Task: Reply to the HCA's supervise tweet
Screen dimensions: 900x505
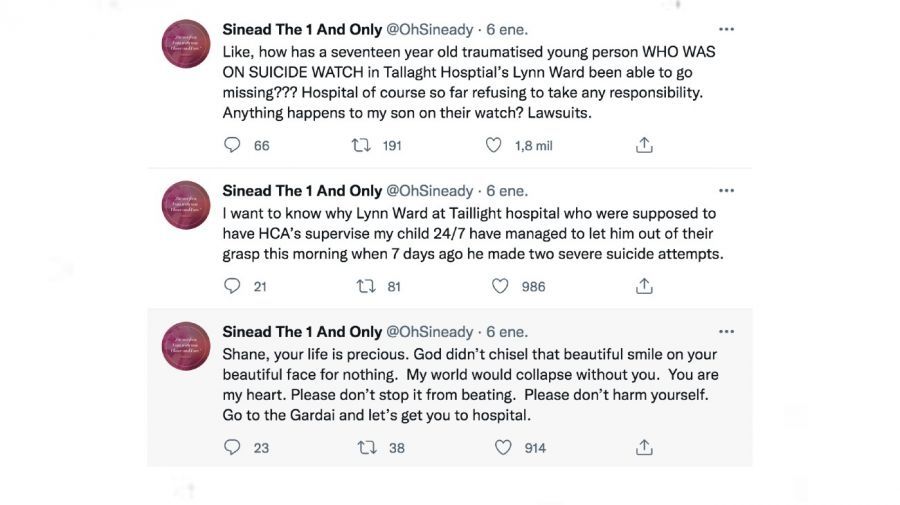Action: (232, 286)
